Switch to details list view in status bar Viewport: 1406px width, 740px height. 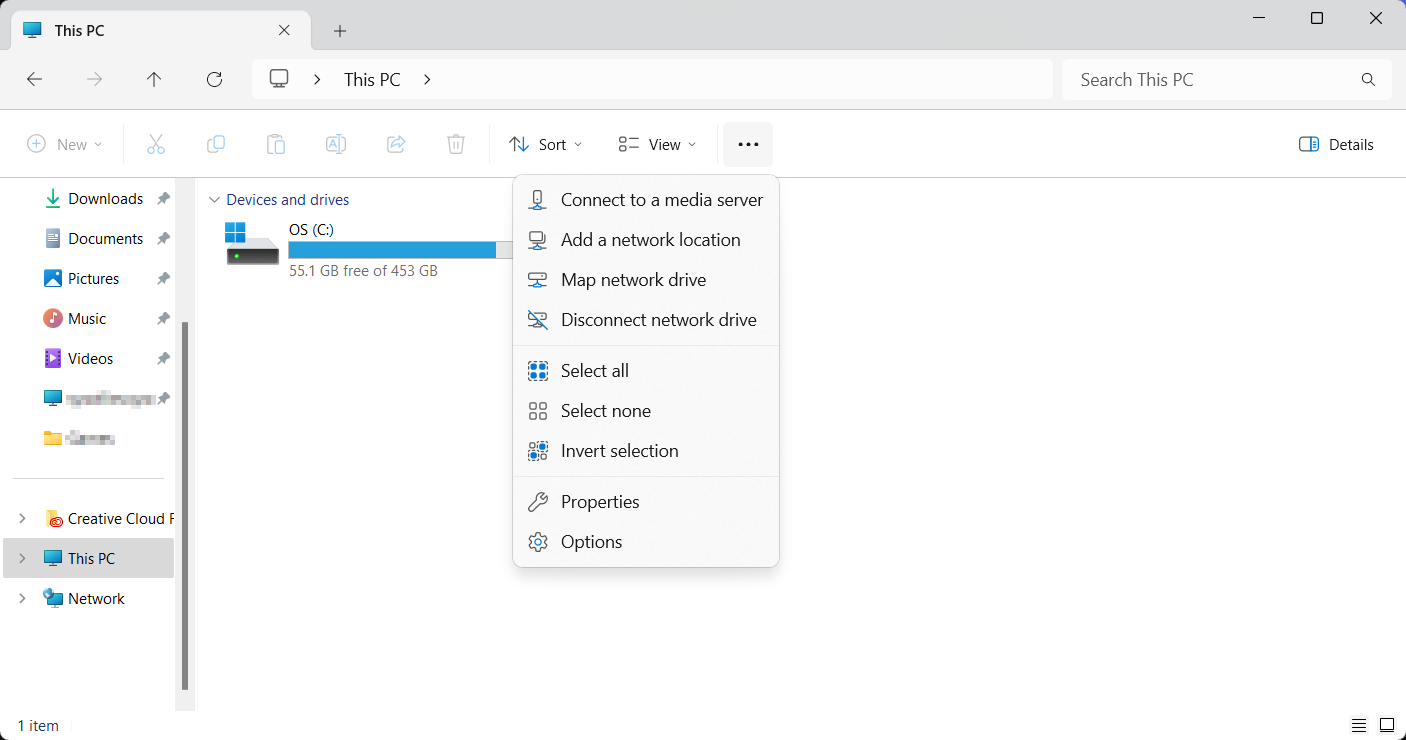[1359, 725]
